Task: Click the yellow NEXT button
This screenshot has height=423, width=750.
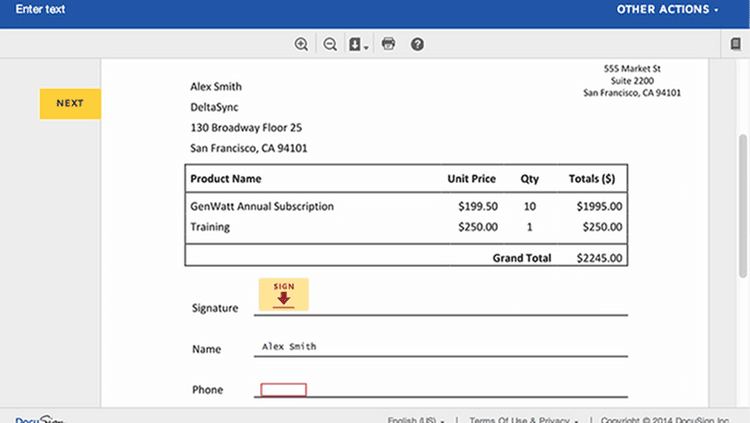Action: point(70,103)
